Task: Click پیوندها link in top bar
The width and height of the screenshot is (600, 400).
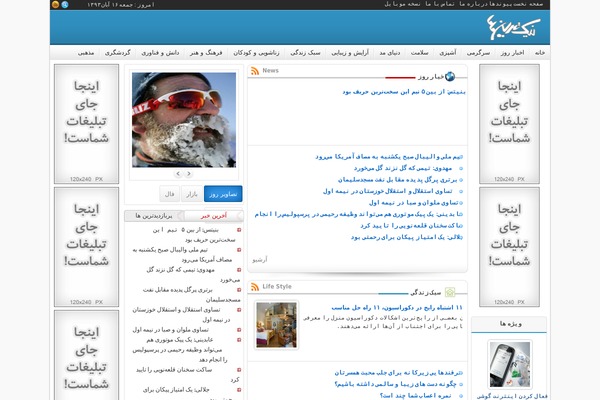Action: click(499, 4)
